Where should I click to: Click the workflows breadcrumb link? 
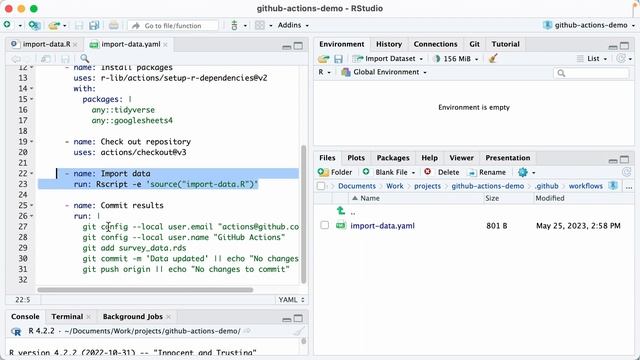tap(585, 186)
